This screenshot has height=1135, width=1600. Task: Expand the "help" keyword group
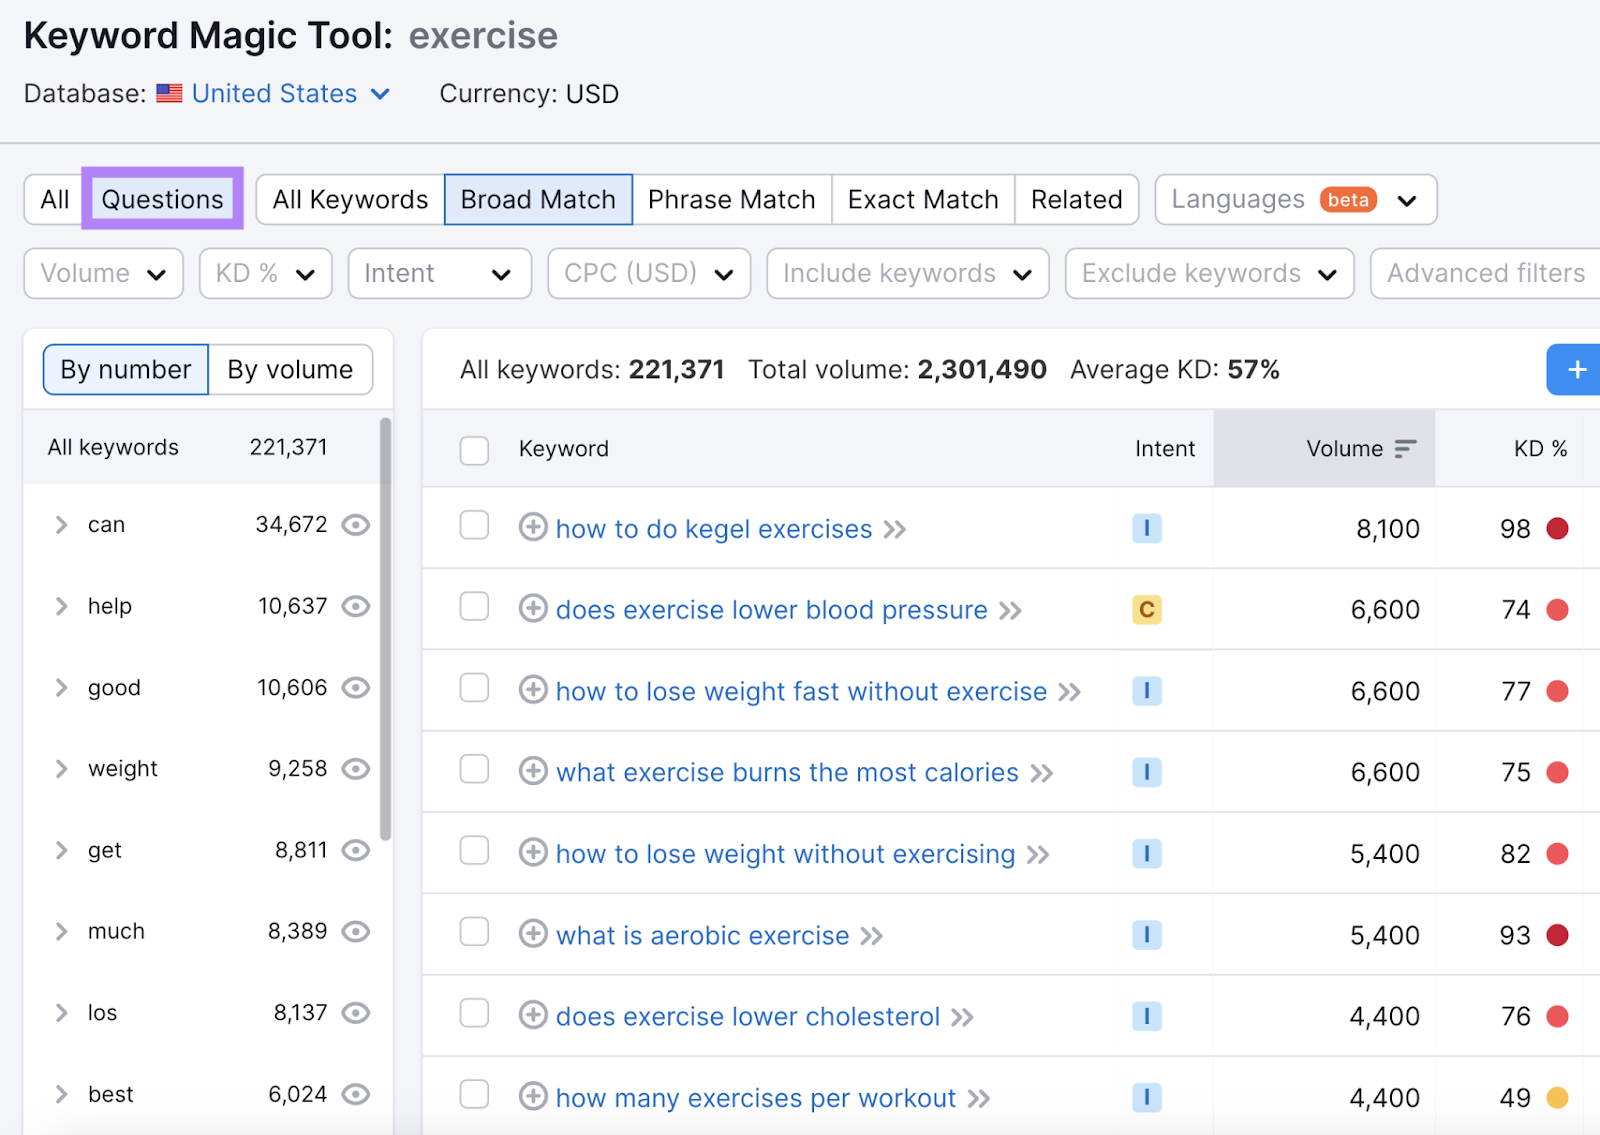61,606
